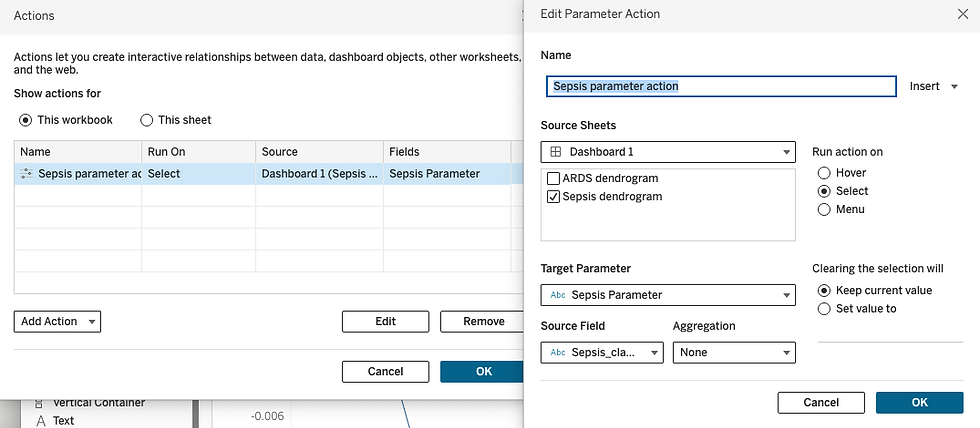
Task: Click the parameter action icon in list row
Action: point(26,174)
